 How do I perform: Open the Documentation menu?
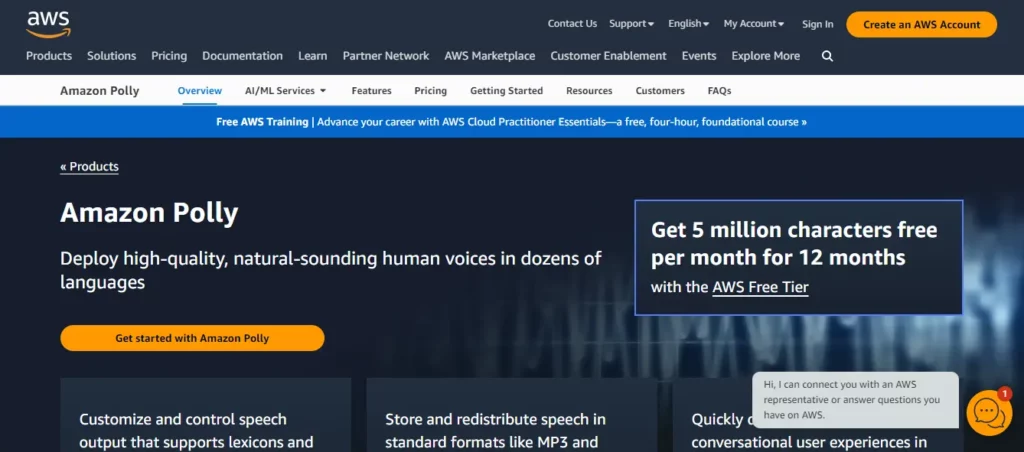pyautogui.click(x=242, y=56)
